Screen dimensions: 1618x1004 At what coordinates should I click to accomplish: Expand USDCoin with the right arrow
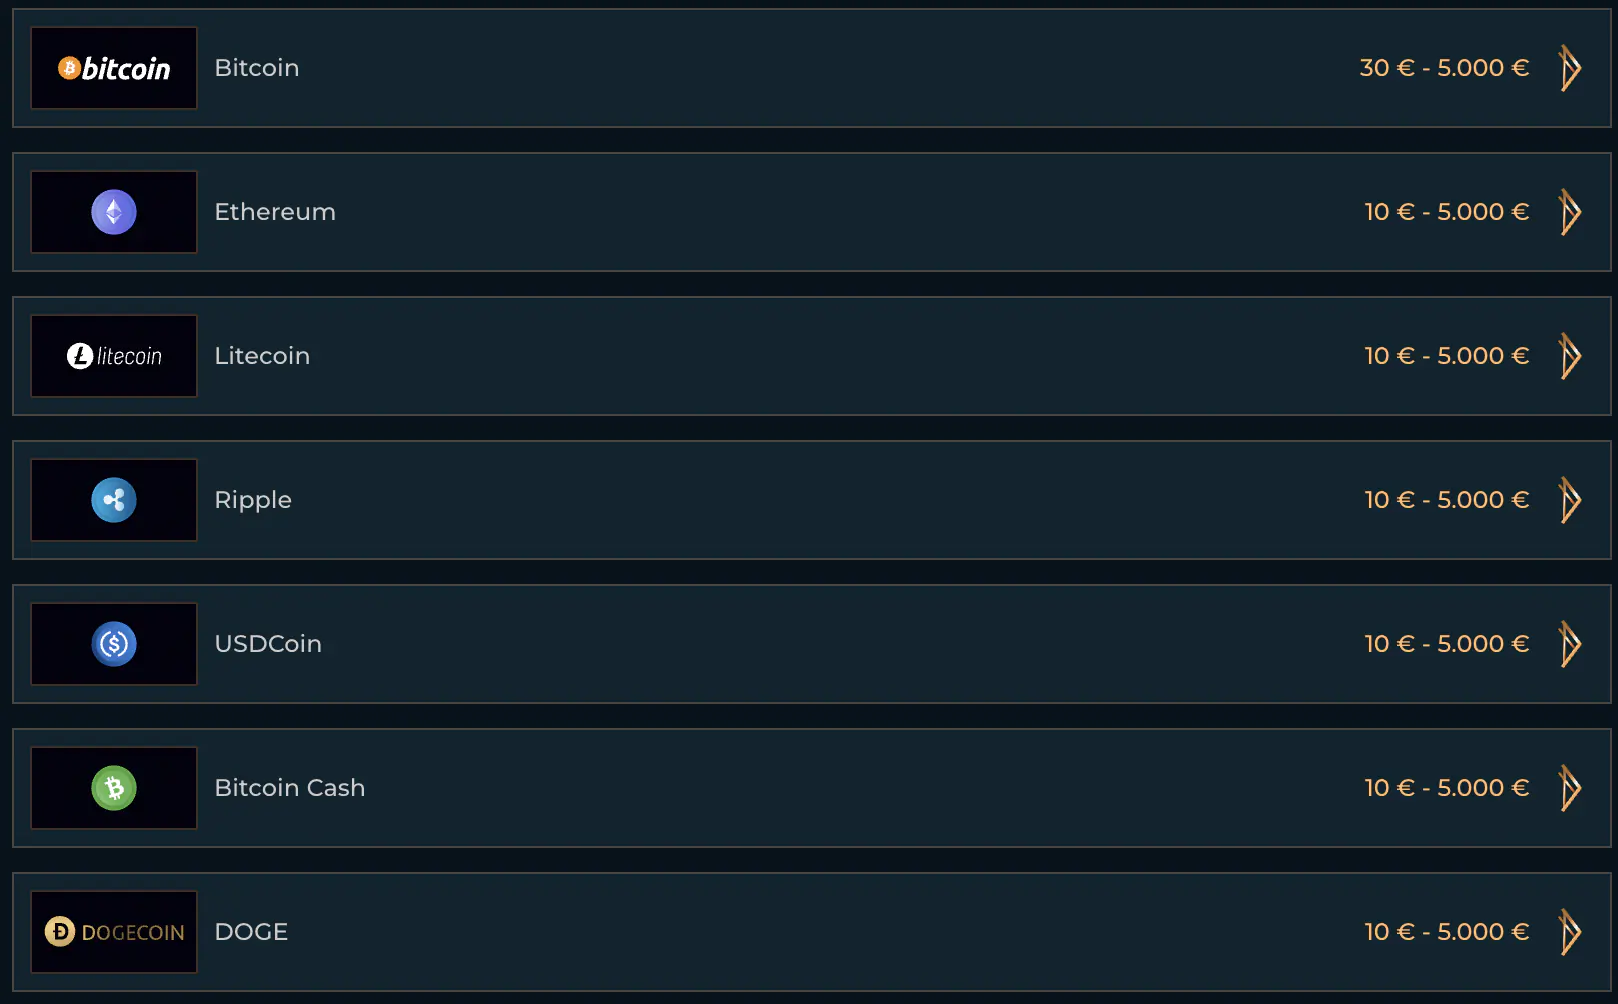(1570, 644)
